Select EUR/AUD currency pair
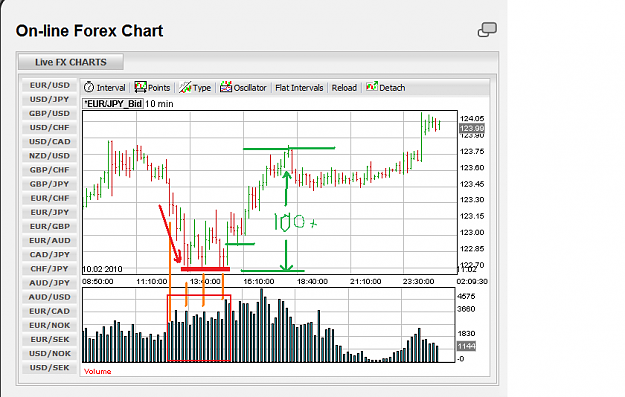Image resolution: width=625 pixels, height=397 pixels. [x=49, y=241]
